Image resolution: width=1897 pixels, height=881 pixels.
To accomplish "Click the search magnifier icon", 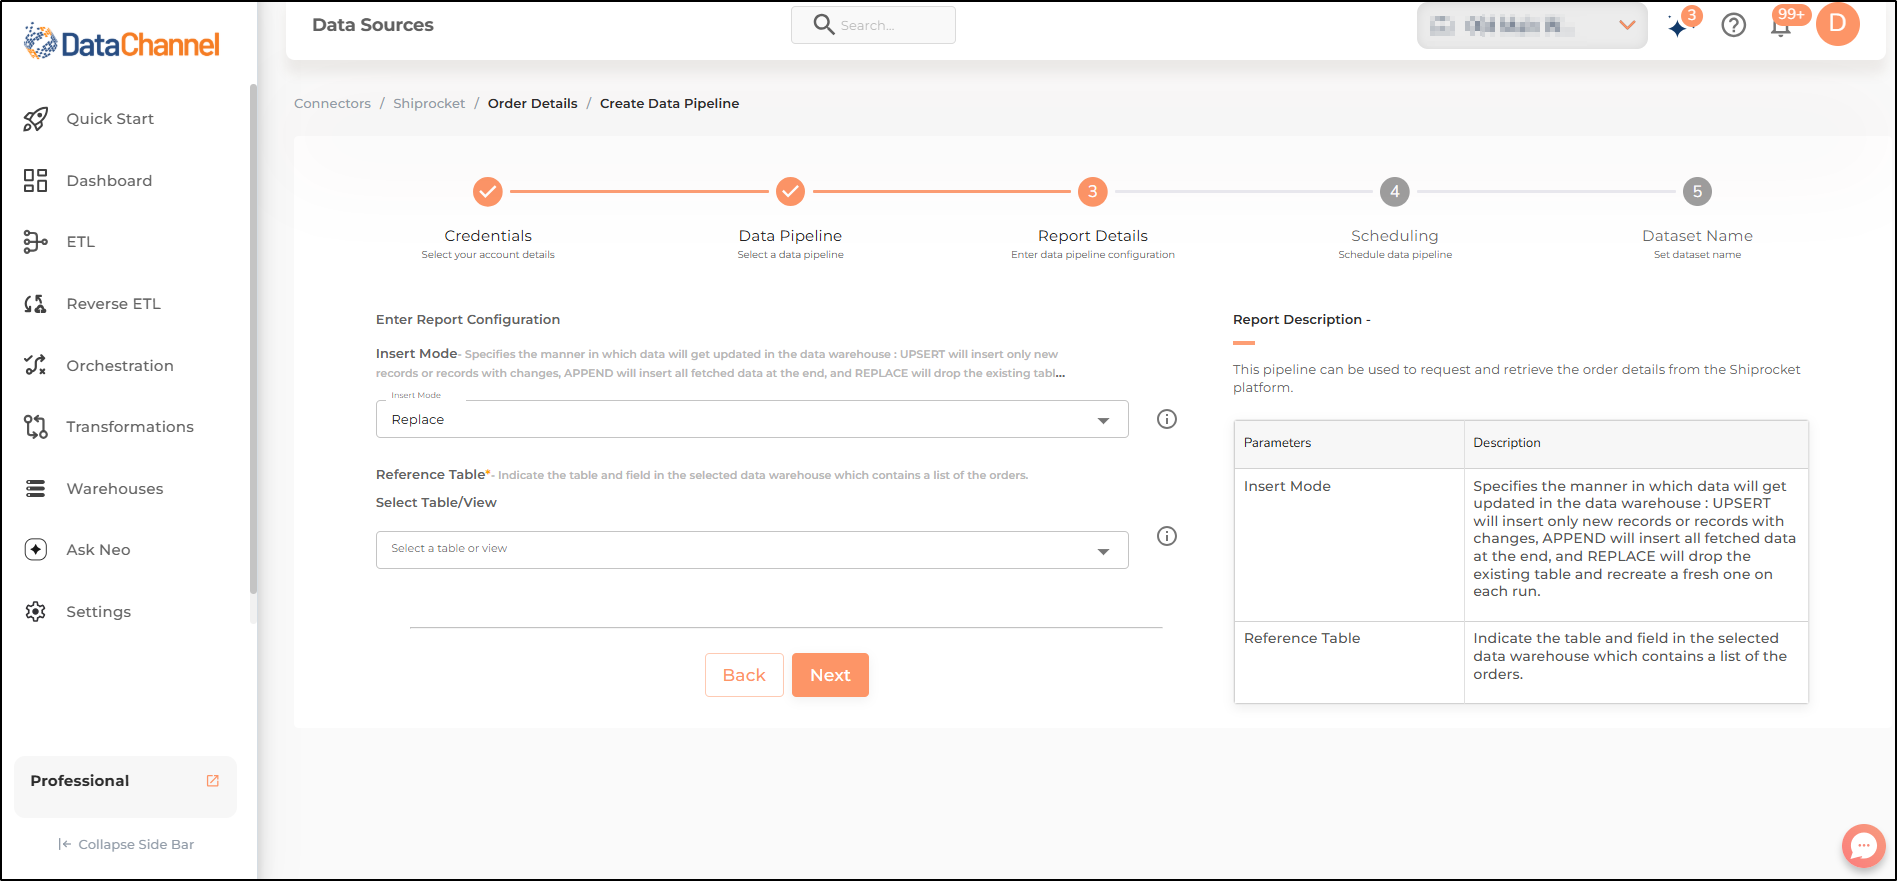I will 824,24.
